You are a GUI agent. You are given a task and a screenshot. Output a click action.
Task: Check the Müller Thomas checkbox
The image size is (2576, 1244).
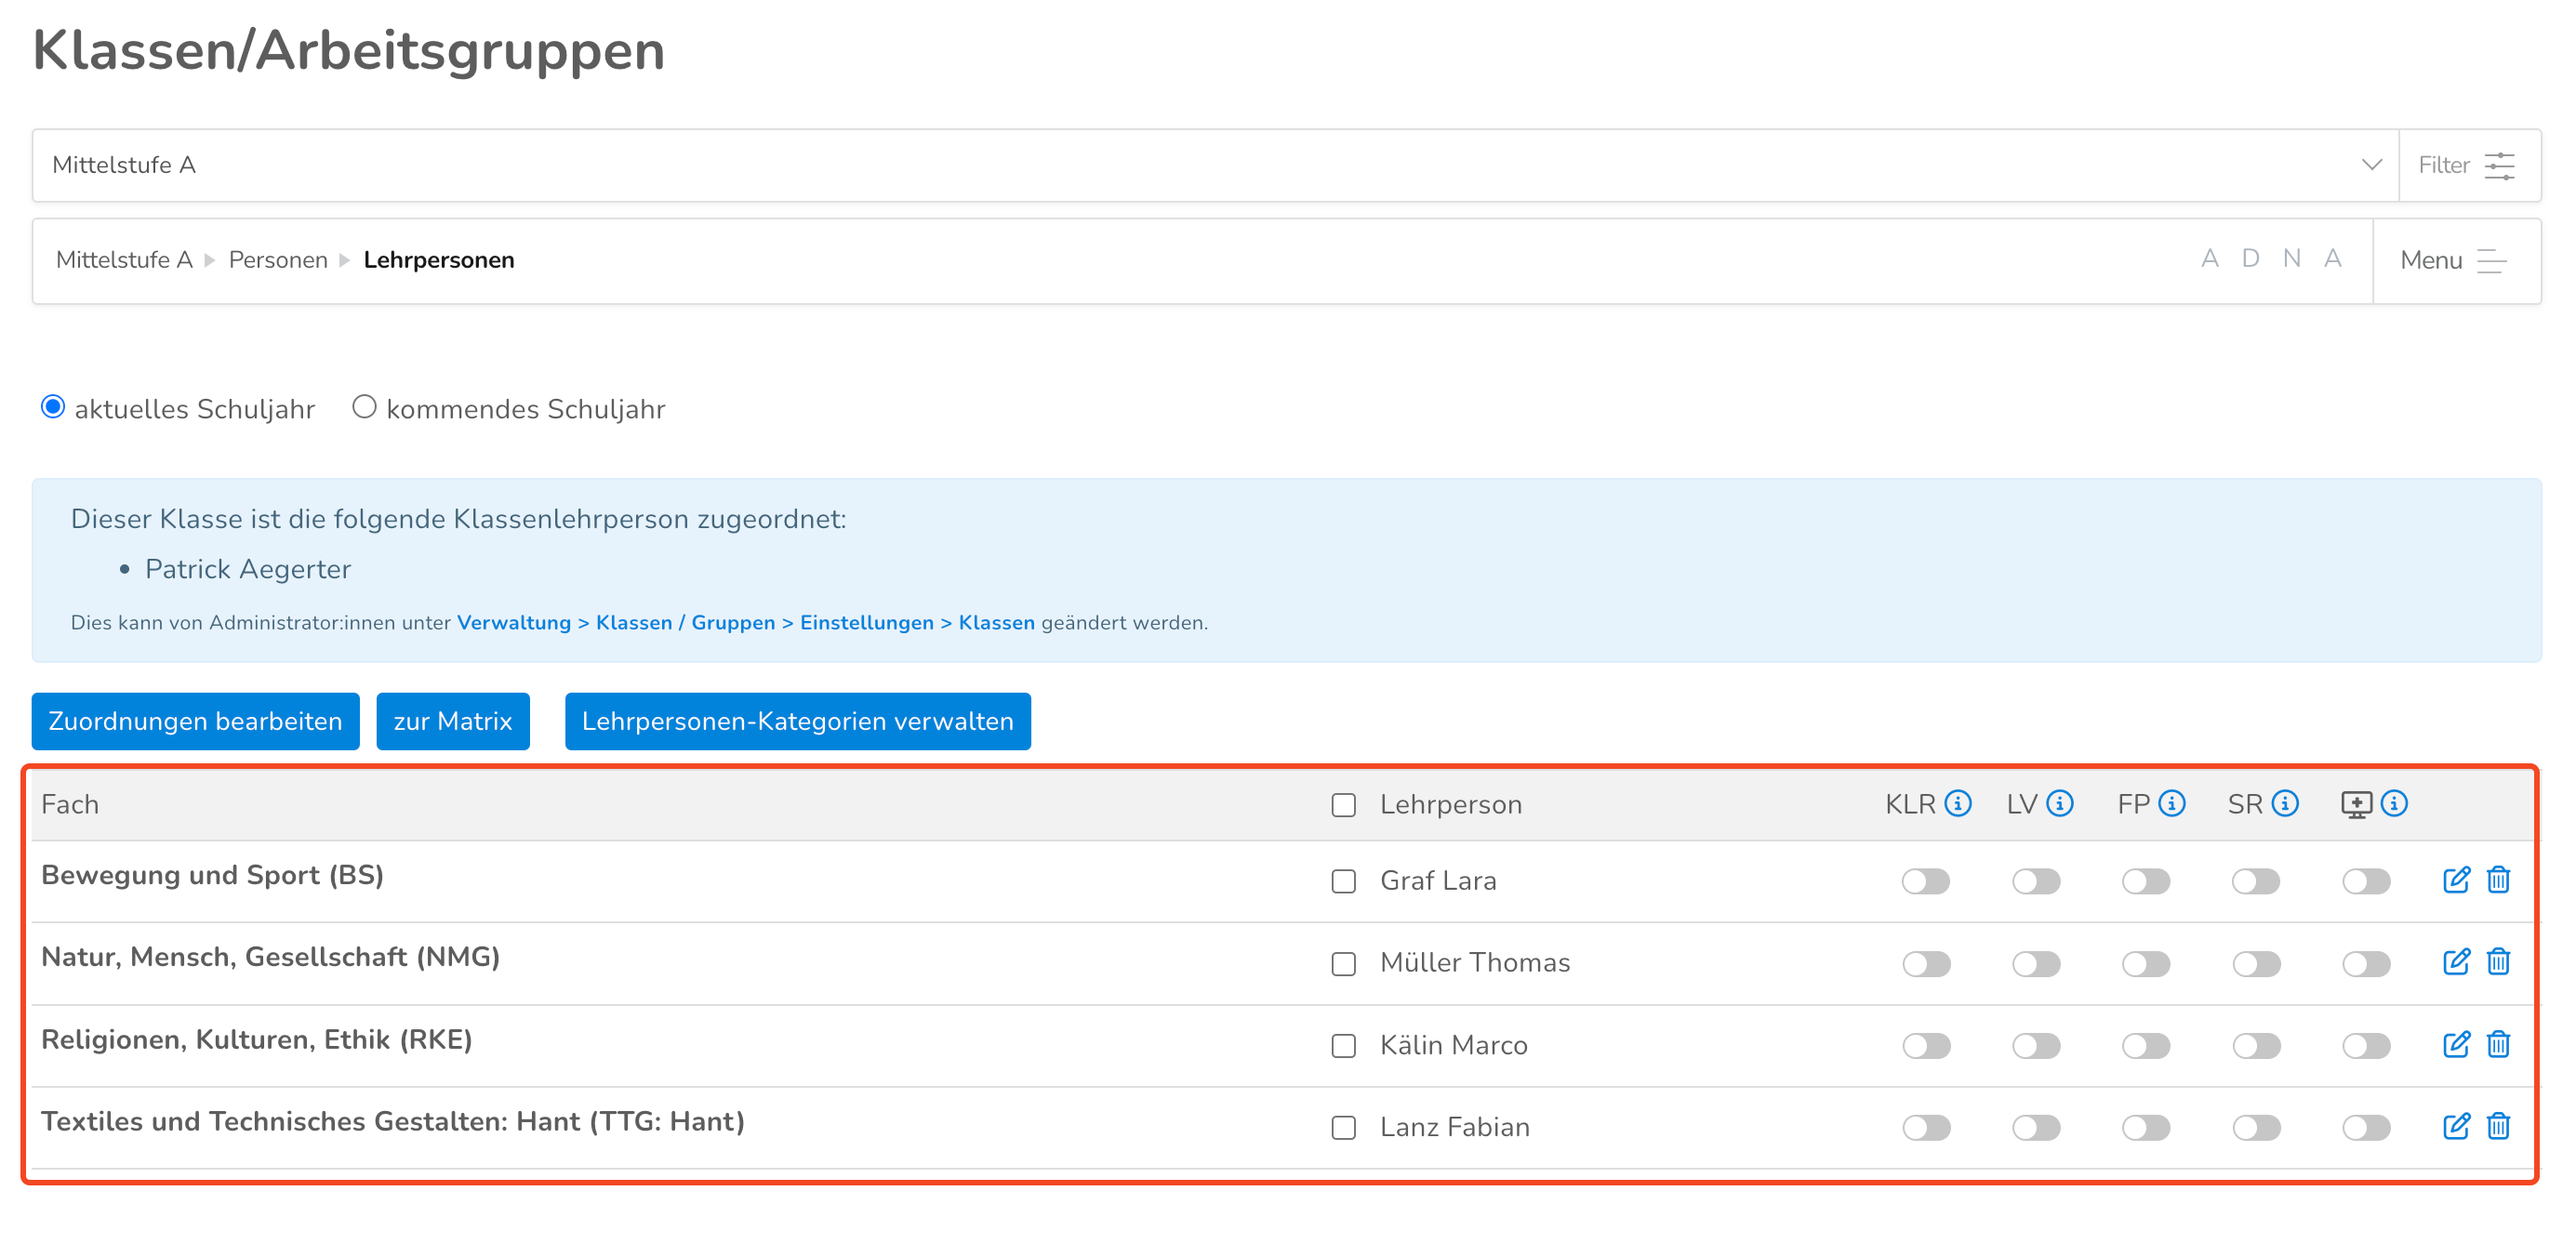tap(1343, 963)
